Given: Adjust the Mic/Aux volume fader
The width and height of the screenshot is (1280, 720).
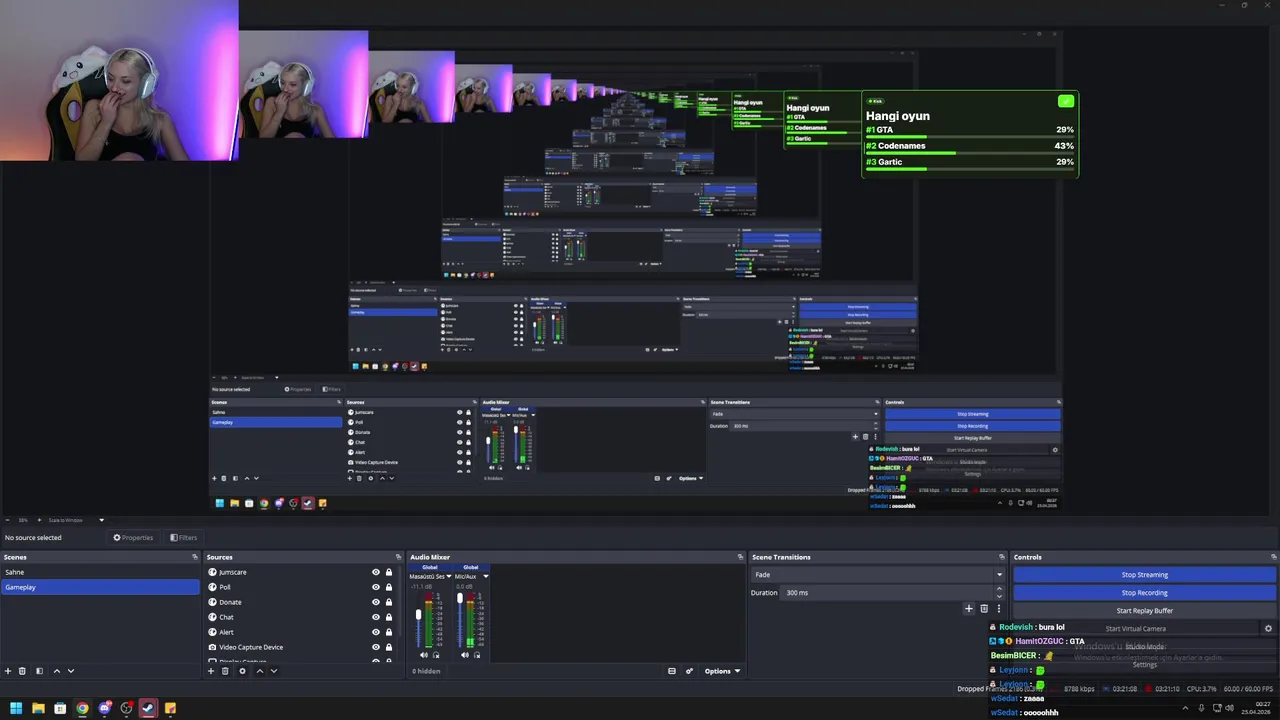Looking at the screenshot, I should [x=460, y=600].
